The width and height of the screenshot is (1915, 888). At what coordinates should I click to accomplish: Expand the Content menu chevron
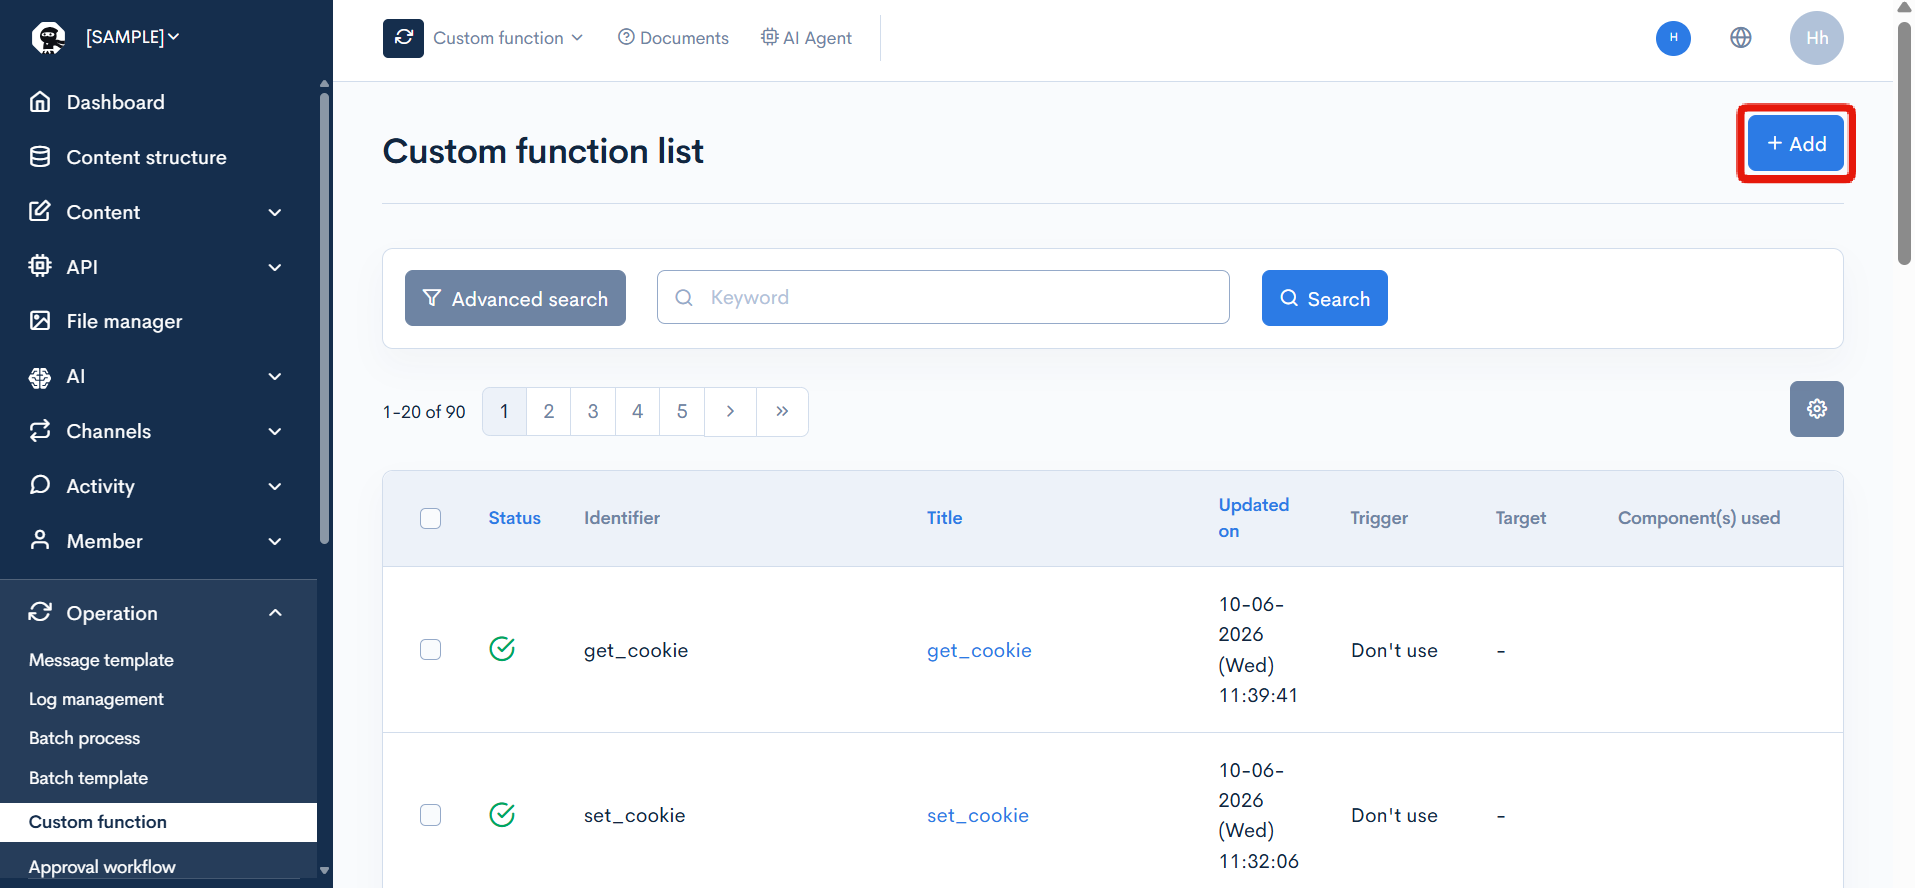275,212
